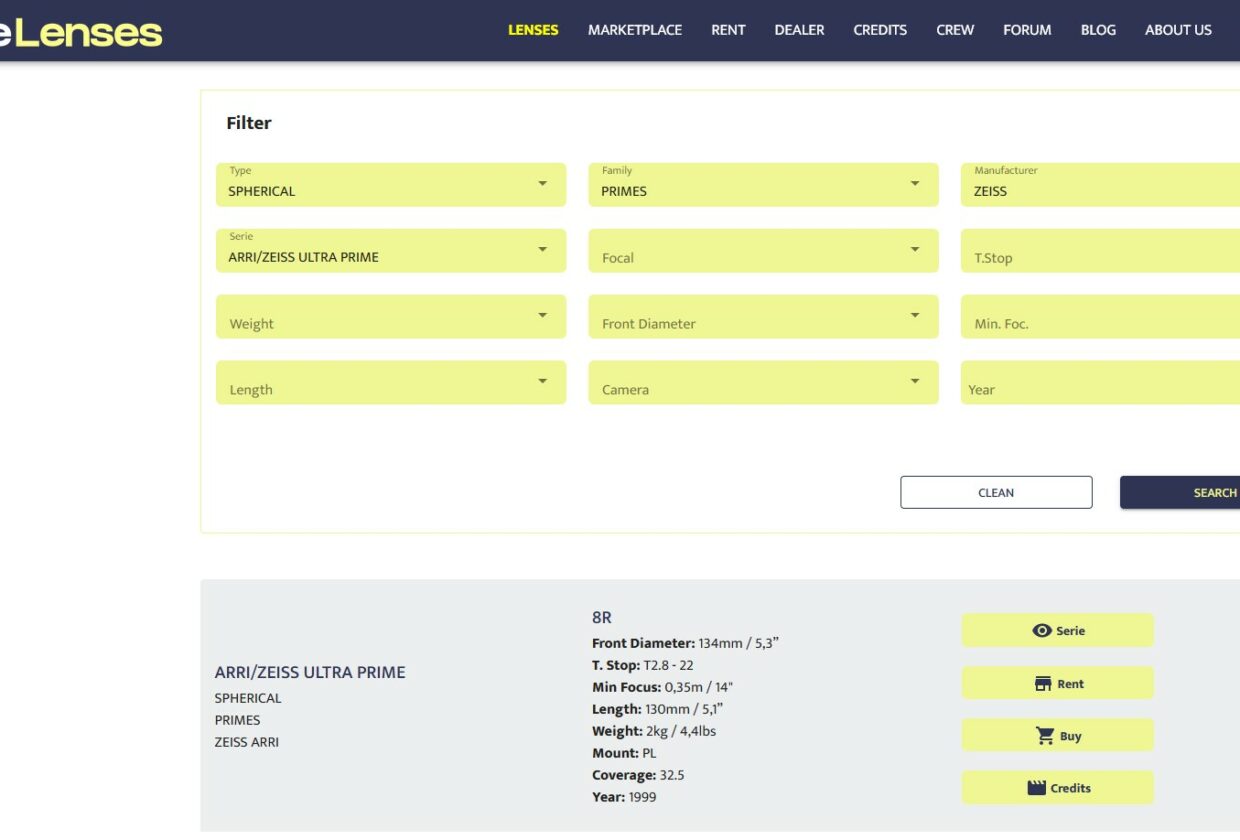Open the Manufacturer dropdown showing ZEISS

pos(1100,185)
